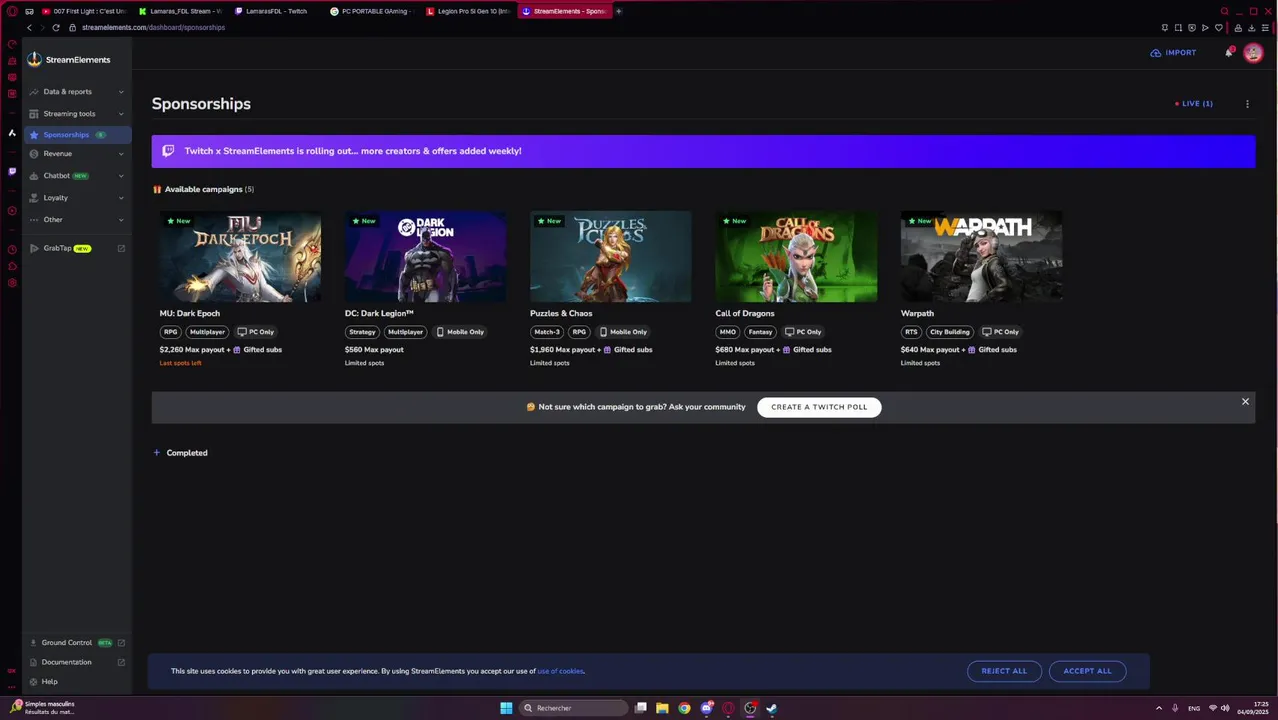
Task: Switch to Lamaras_FDL Stream tab
Action: [x=180, y=11]
